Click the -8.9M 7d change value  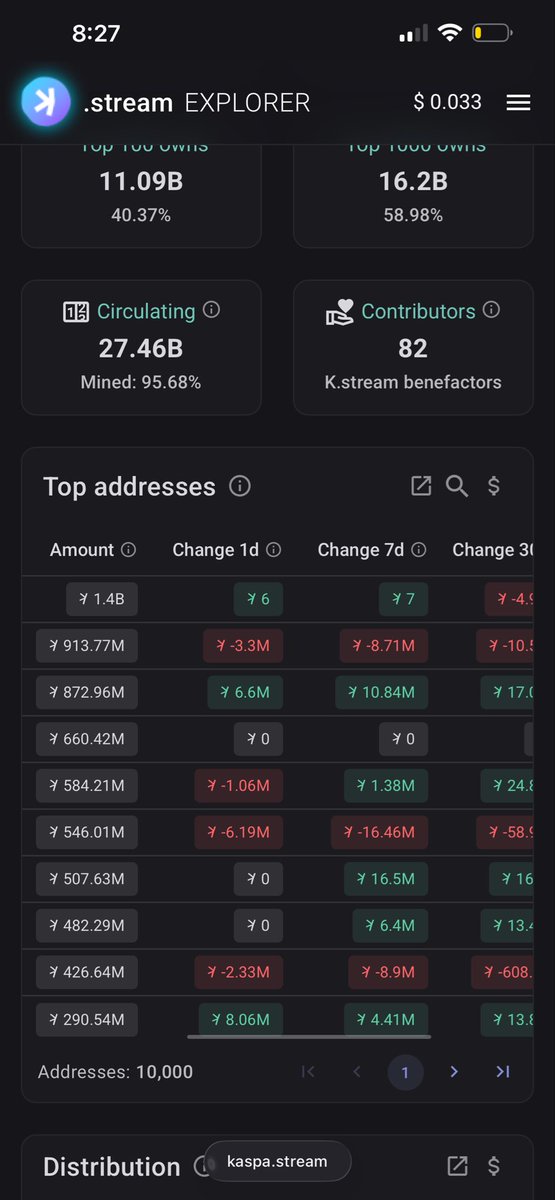pyautogui.click(x=388, y=972)
